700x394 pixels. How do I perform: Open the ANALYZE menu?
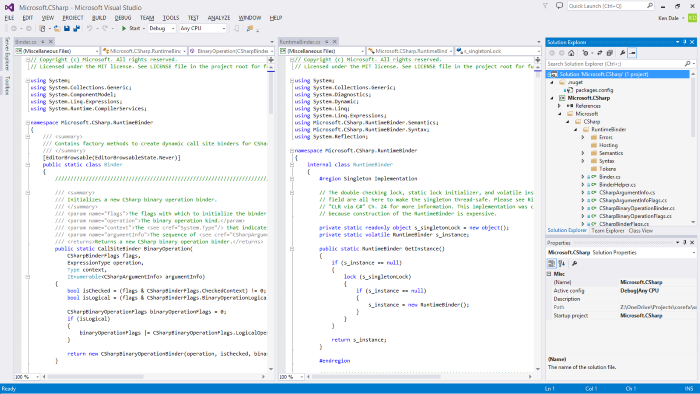click(219, 18)
